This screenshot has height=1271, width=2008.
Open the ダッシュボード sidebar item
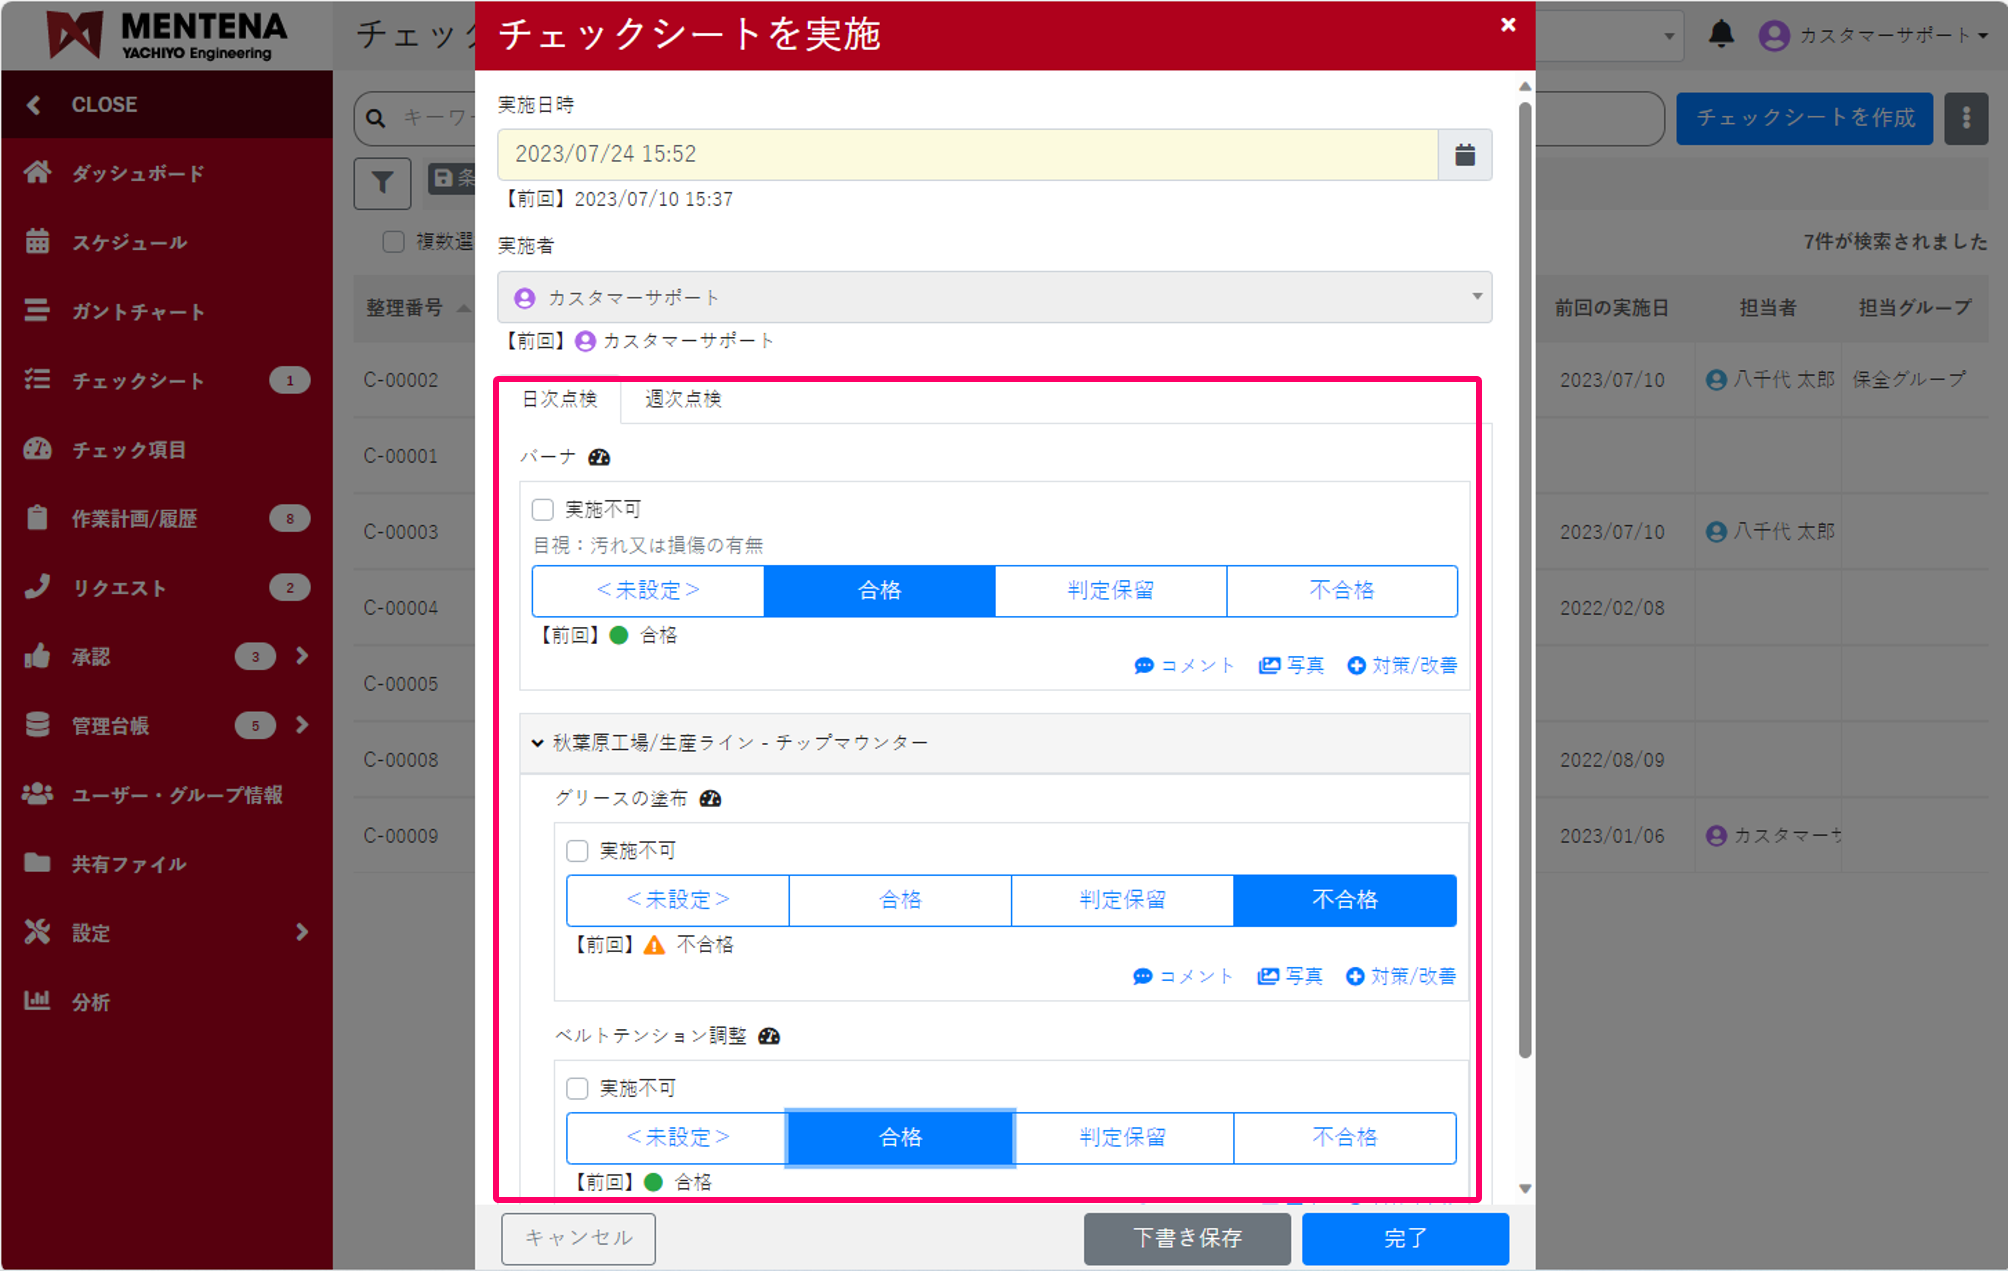[x=130, y=172]
